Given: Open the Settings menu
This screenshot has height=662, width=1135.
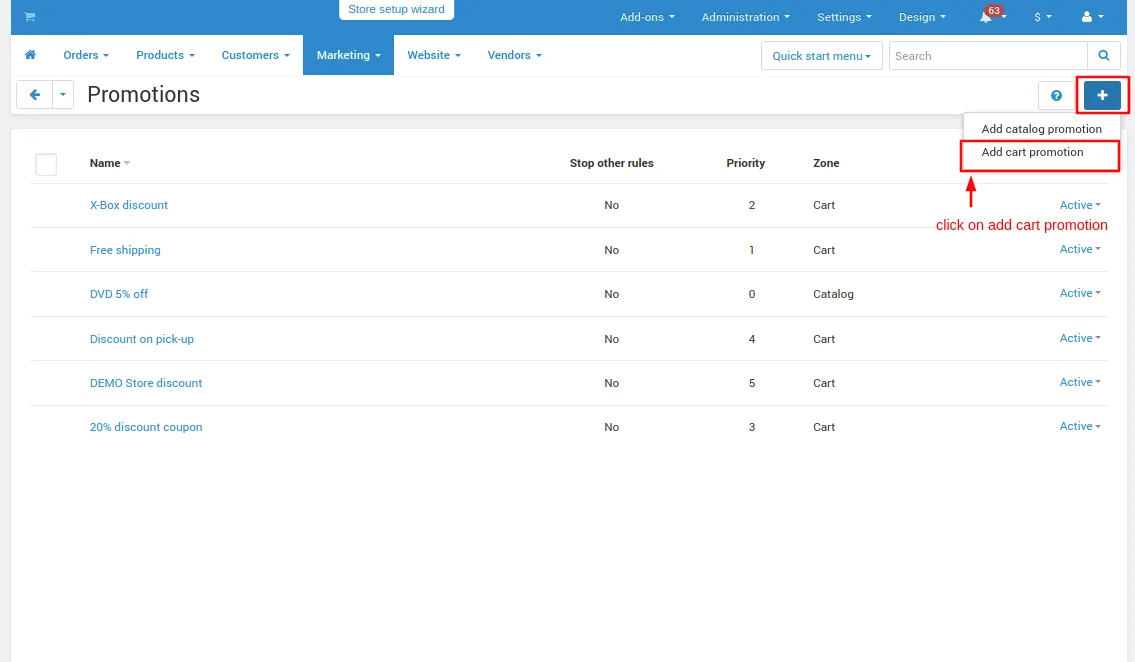Looking at the screenshot, I should (x=844, y=17).
